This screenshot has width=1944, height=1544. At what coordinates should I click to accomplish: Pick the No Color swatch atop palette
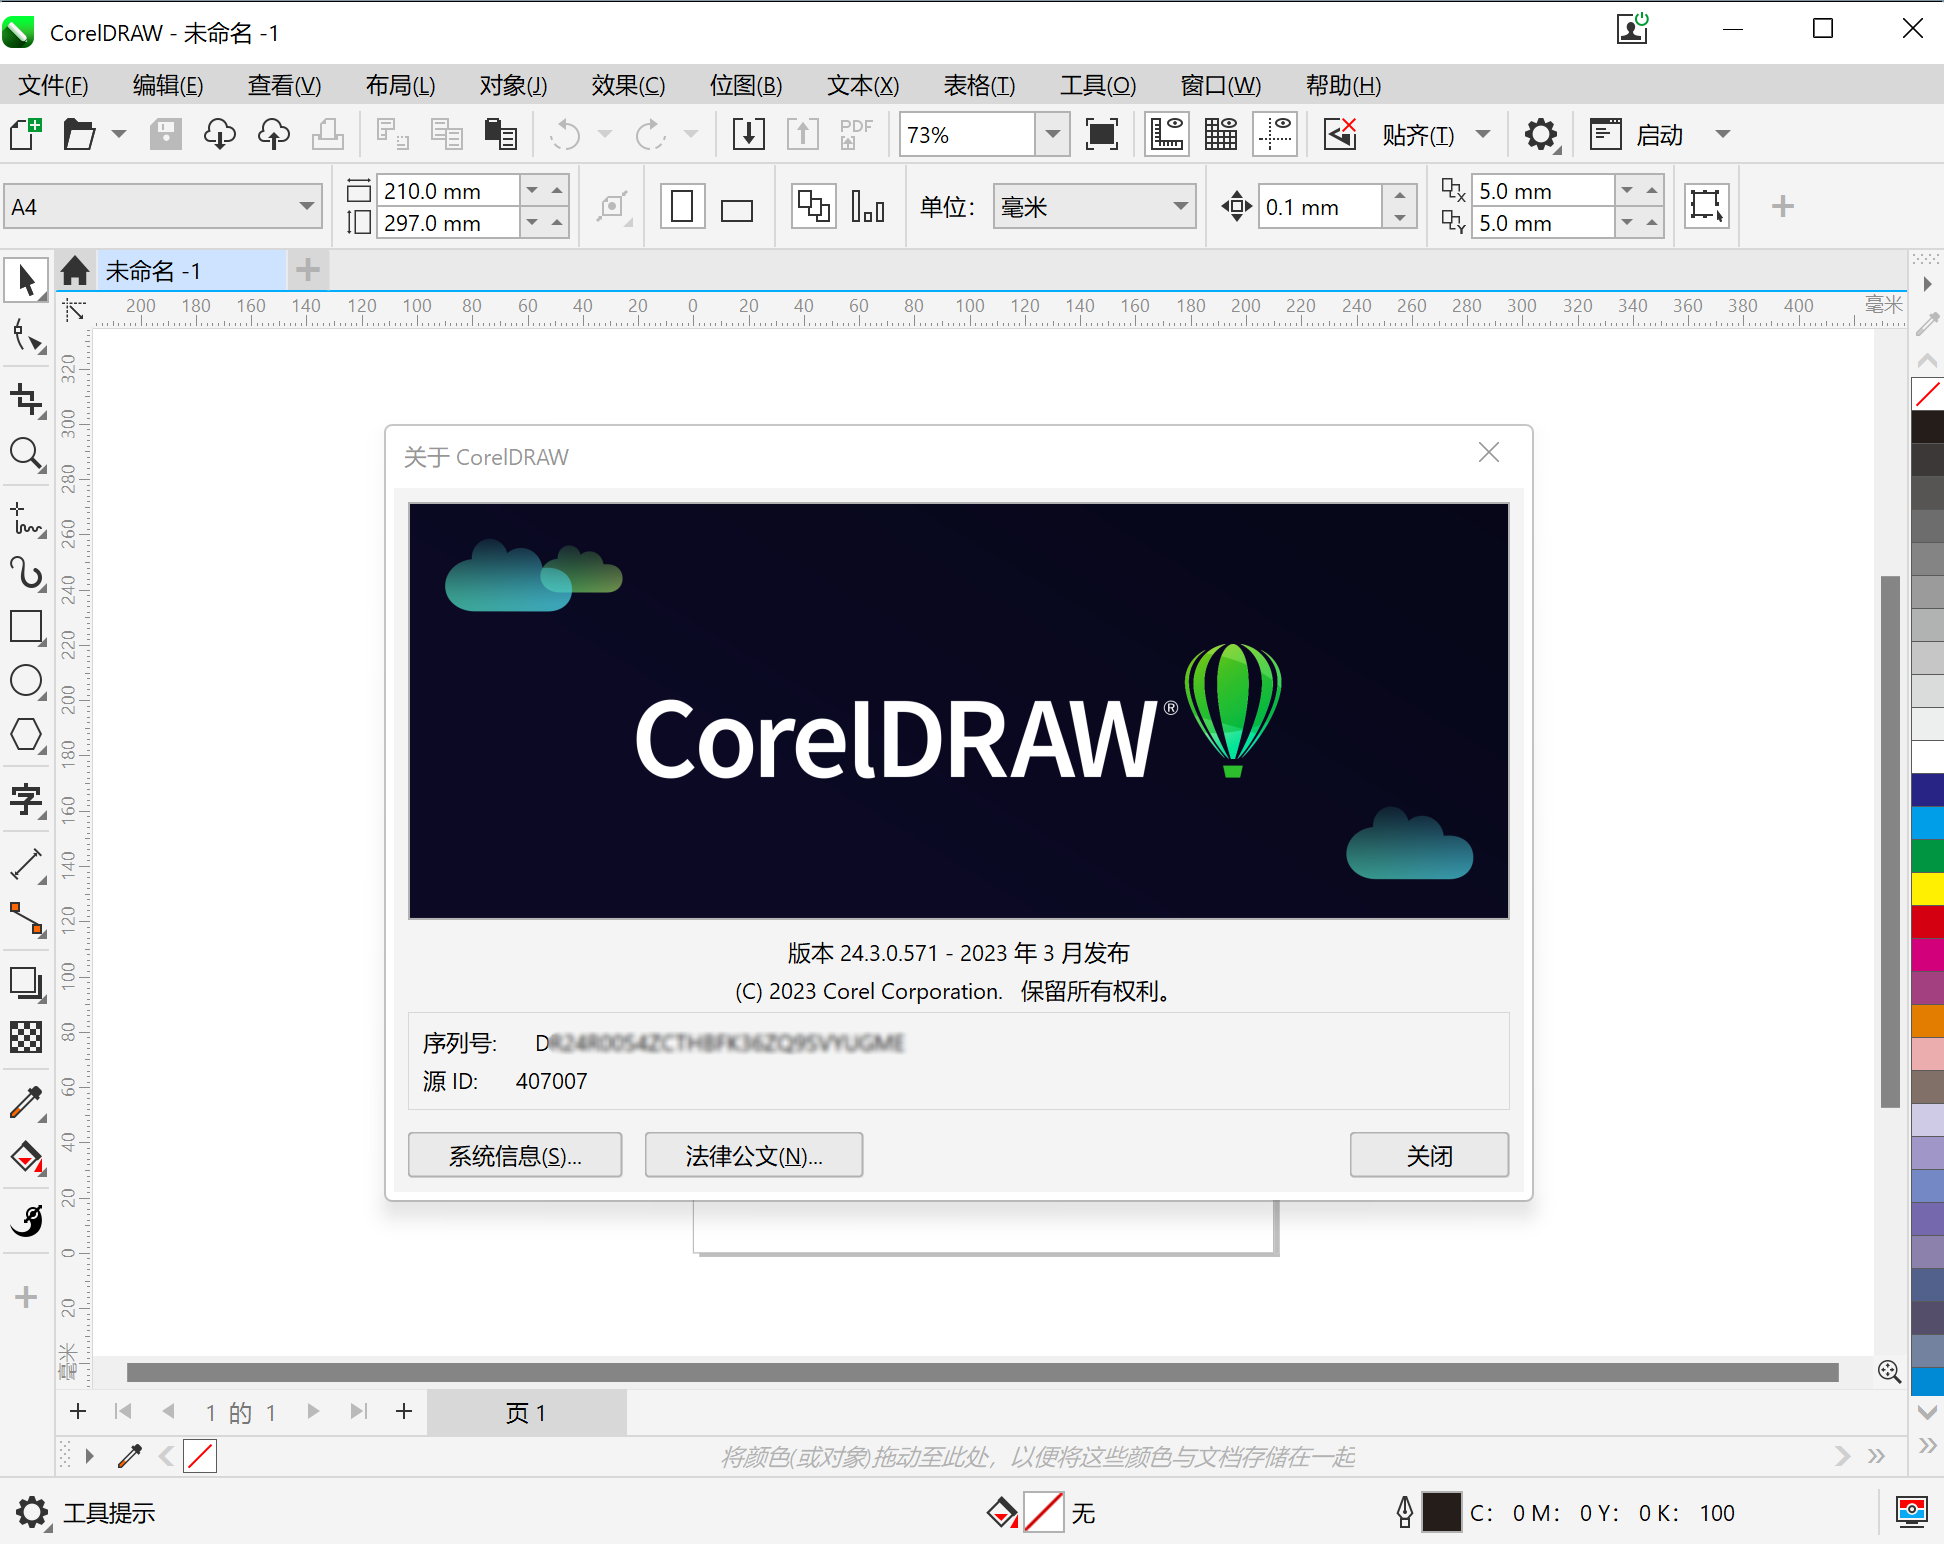tap(1927, 394)
